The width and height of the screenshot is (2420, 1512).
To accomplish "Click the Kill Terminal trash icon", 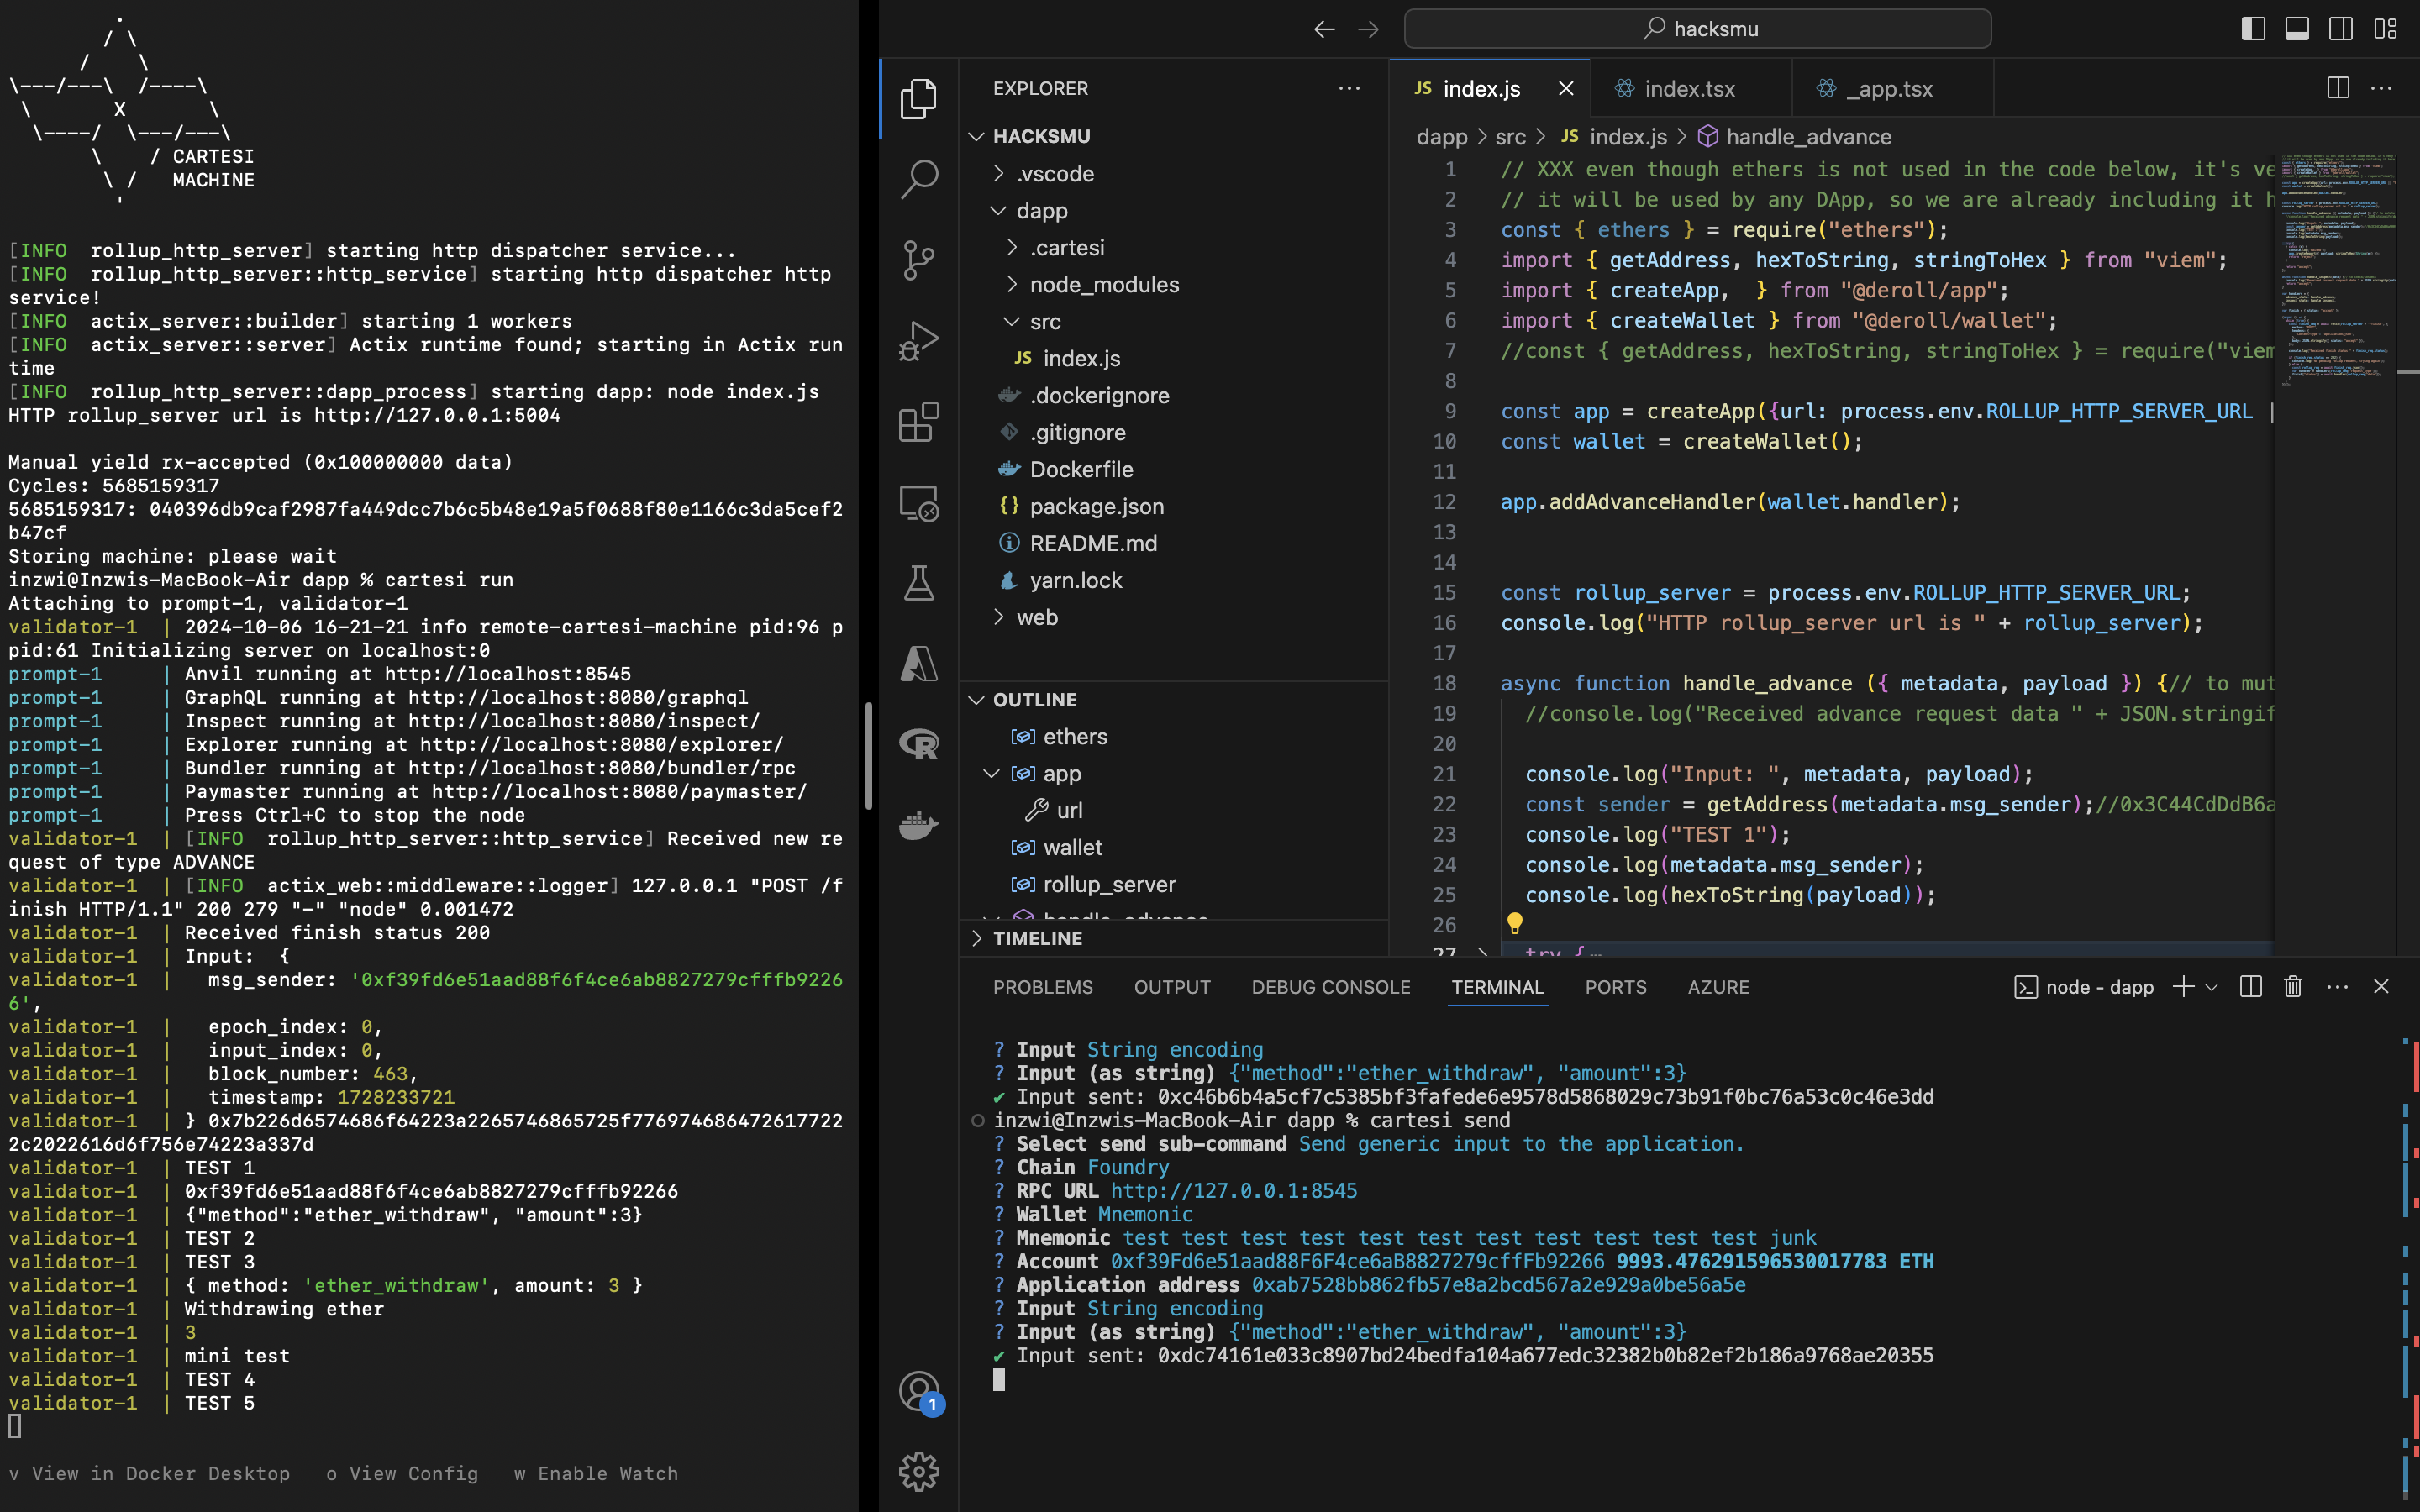I will 2293,987.
